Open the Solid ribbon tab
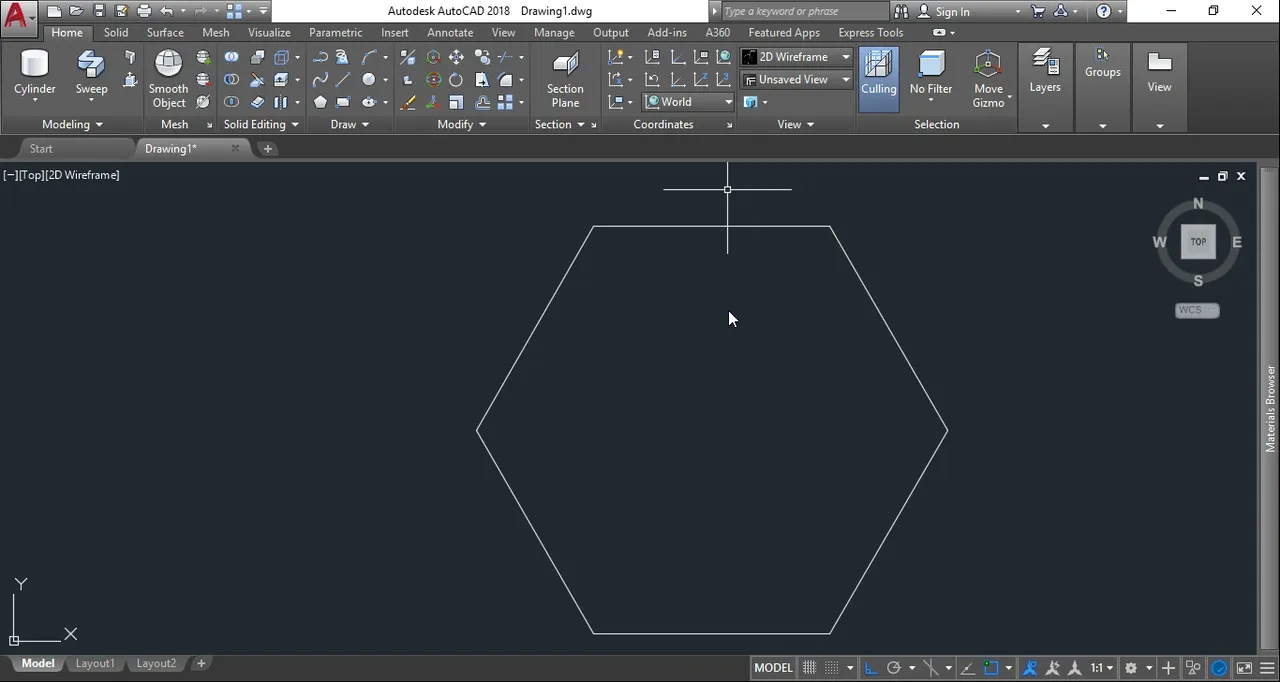 116,32
